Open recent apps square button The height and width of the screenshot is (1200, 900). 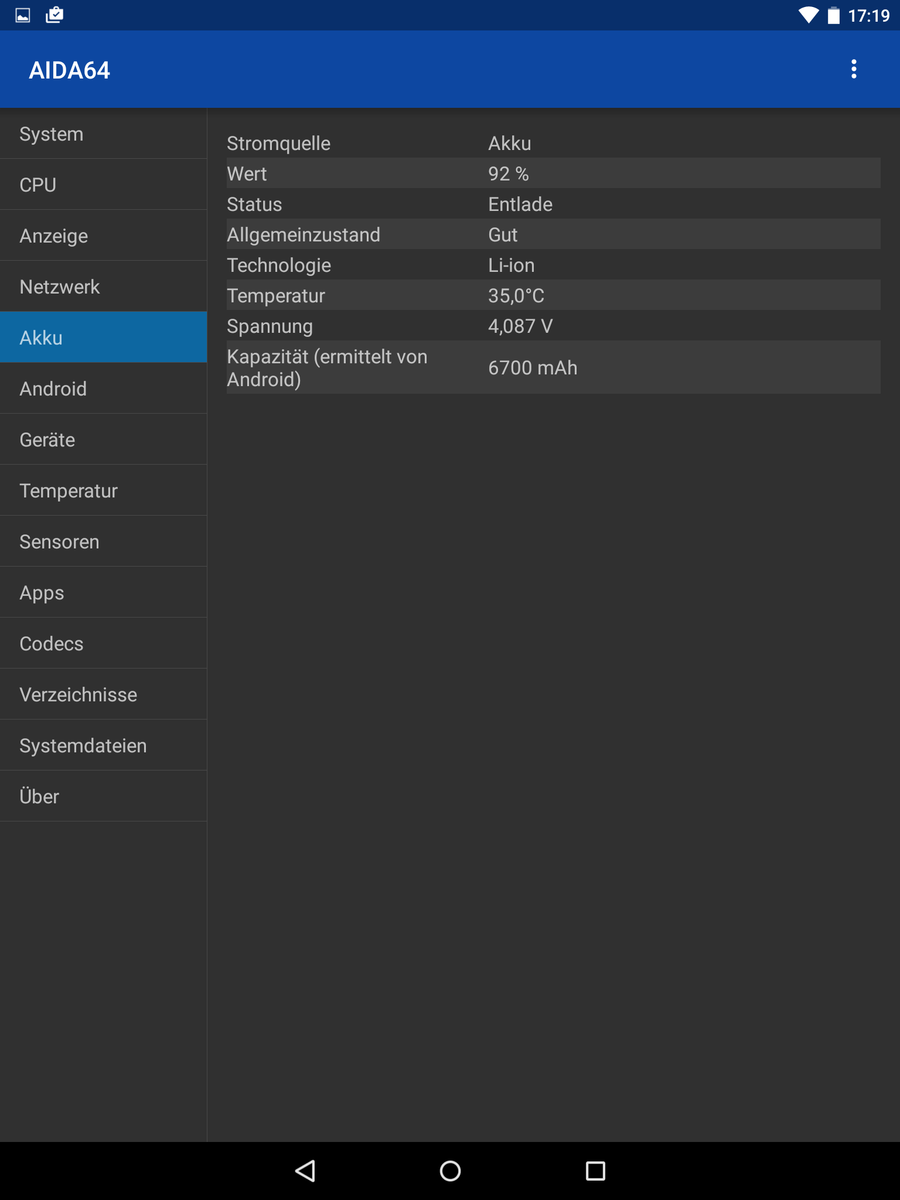[595, 1170]
